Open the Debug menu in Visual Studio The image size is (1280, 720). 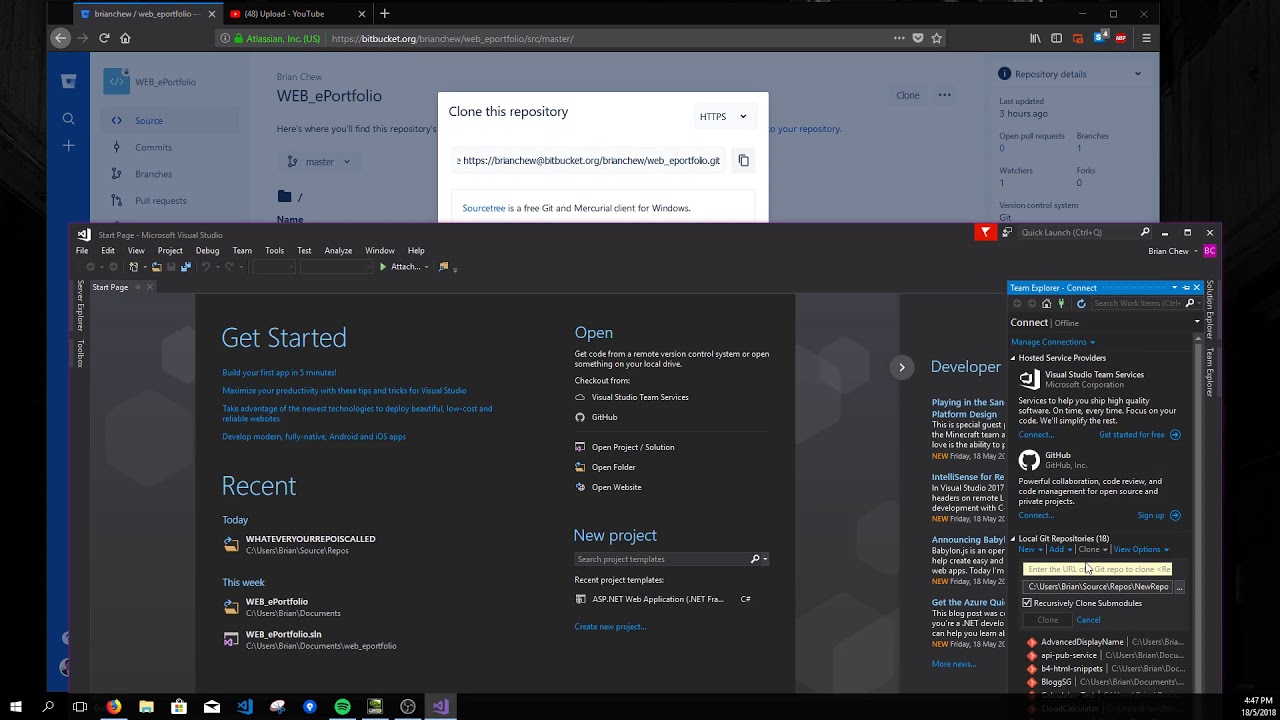tap(207, 251)
